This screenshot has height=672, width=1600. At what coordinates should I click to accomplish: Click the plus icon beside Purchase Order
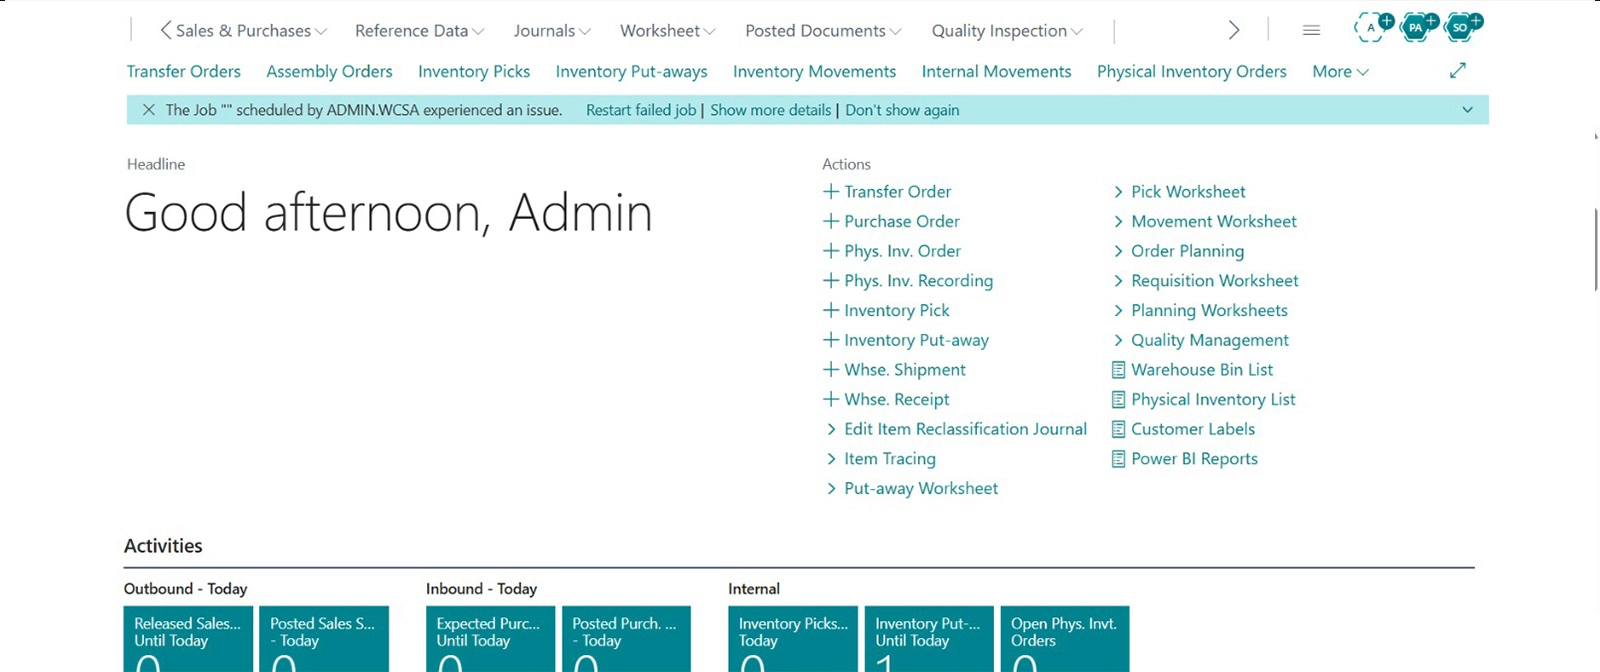coord(831,221)
